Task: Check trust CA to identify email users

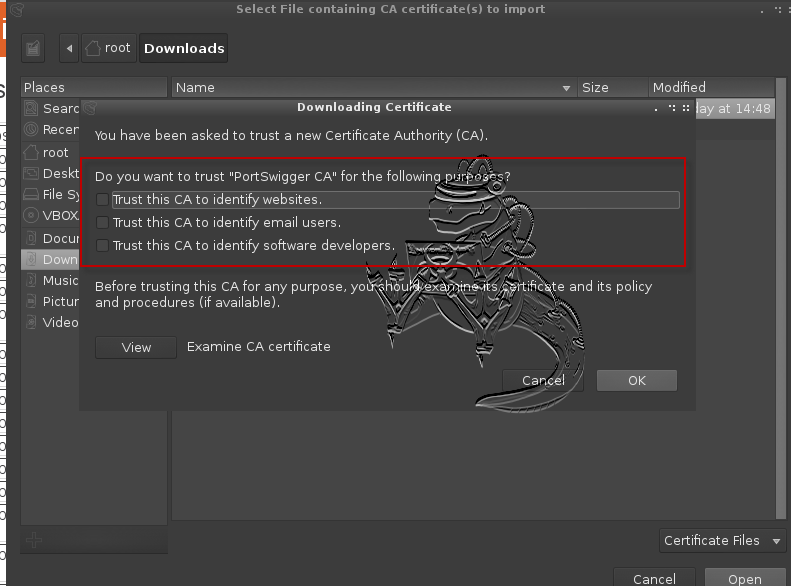Action: point(102,222)
